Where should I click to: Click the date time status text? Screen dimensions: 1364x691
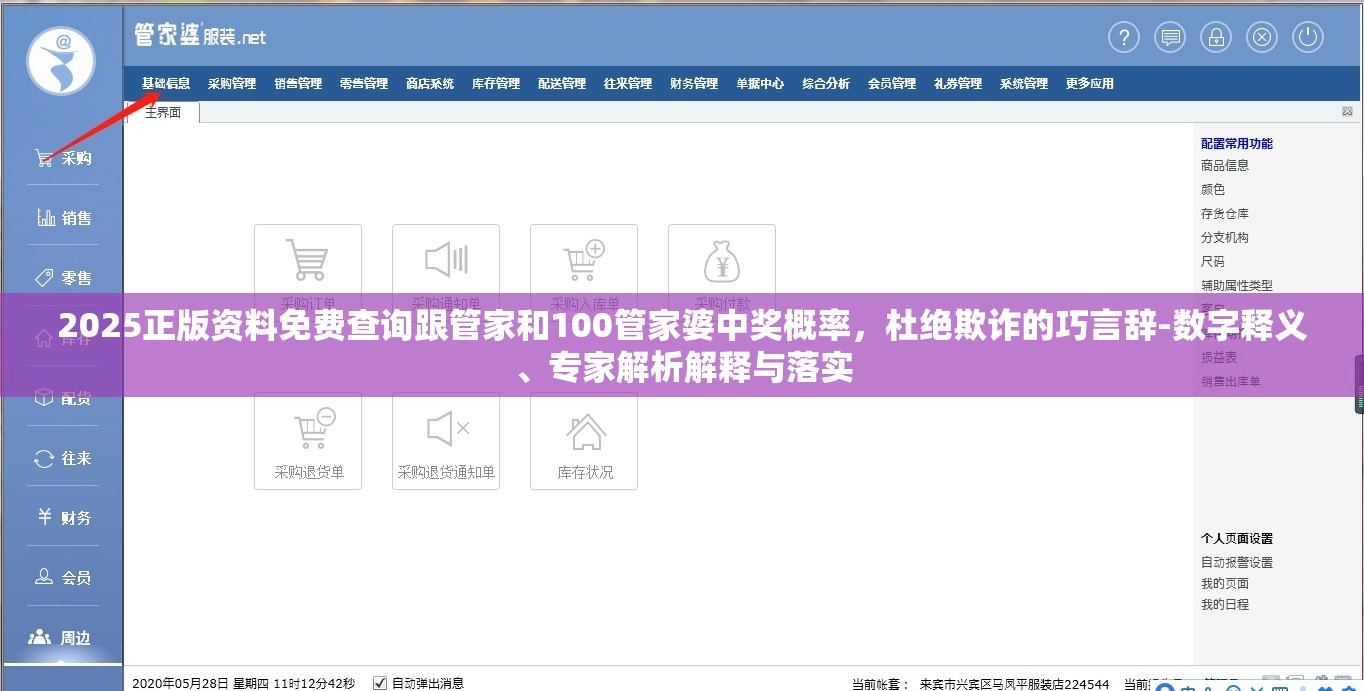(244, 684)
